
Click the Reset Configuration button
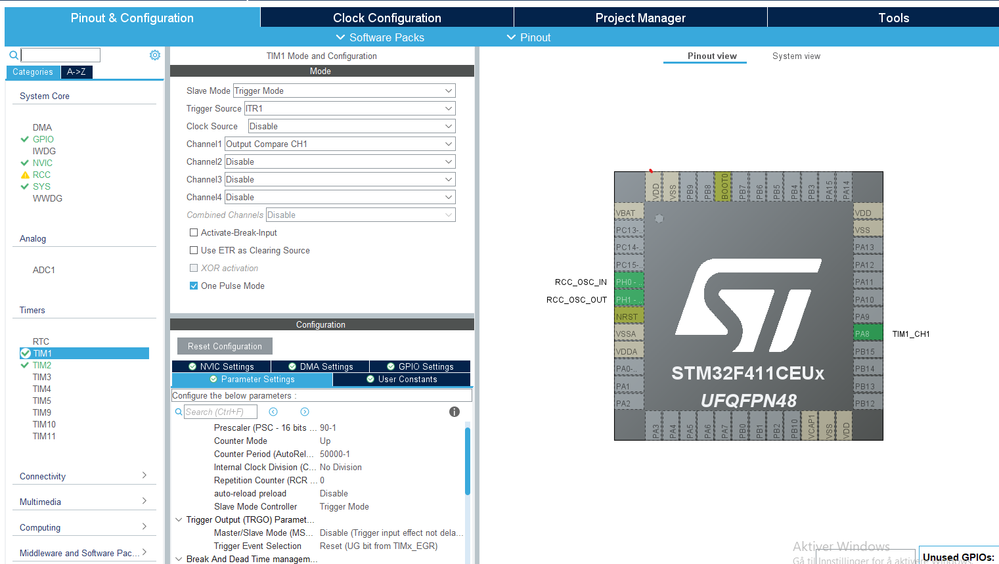225,346
